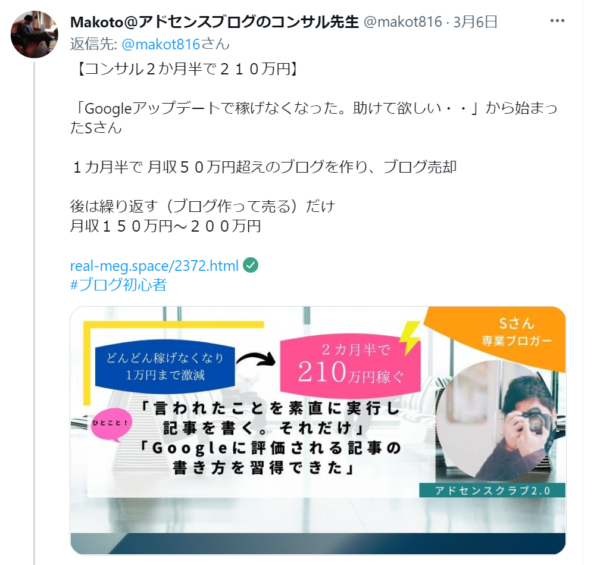Click the 【コンサル２か月半で２１０万円】 tweet headline
This screenshot has height=565, width=600.
186,70
